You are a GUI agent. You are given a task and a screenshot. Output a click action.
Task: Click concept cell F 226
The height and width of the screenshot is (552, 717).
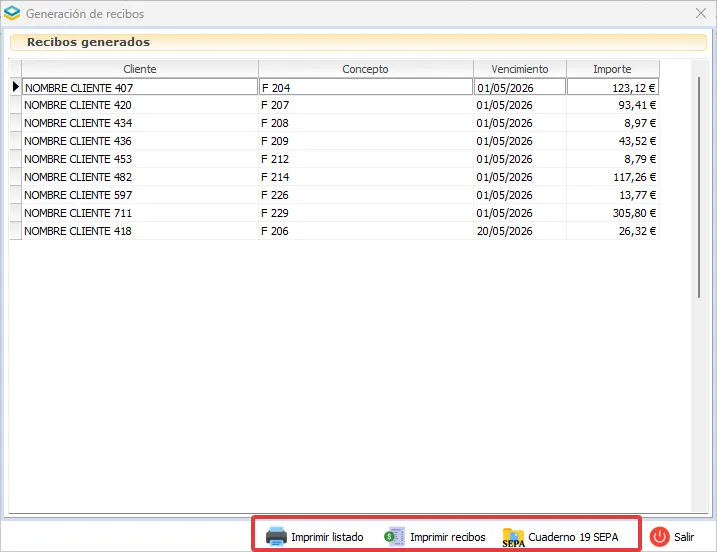pos(366,195)
